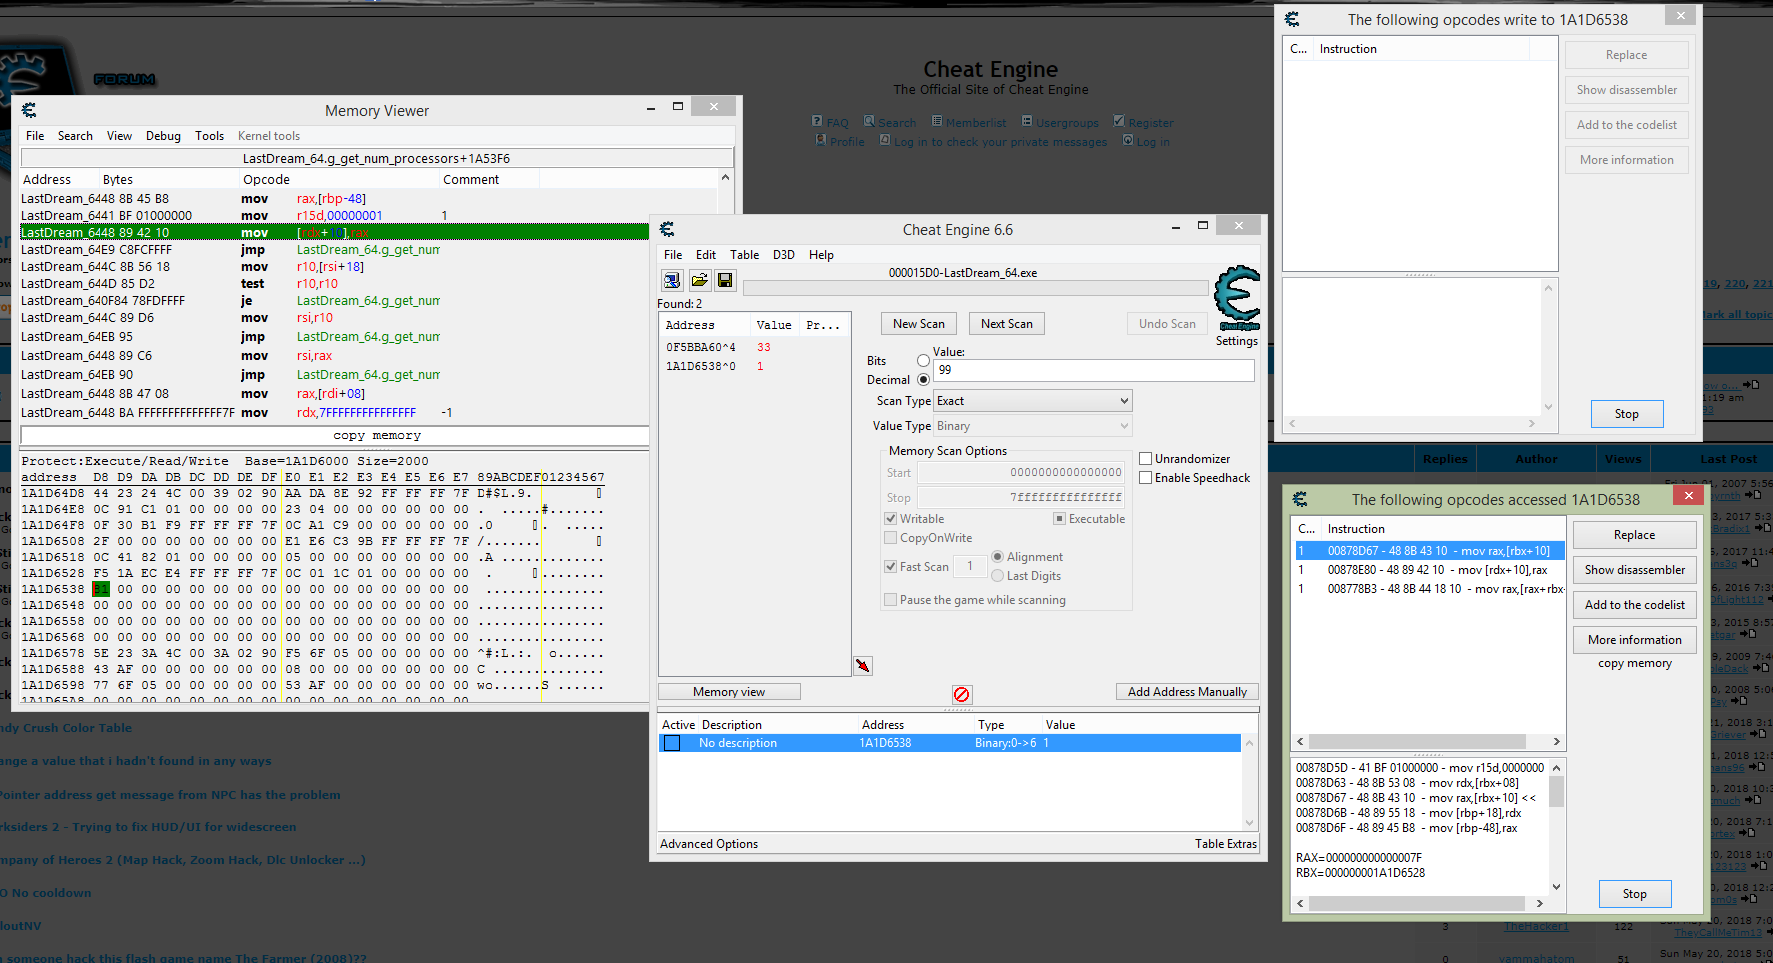The image size is (1773, 963).
Task: Click the Cheat Engine 6.6 title bar icon
Action: 667,229
